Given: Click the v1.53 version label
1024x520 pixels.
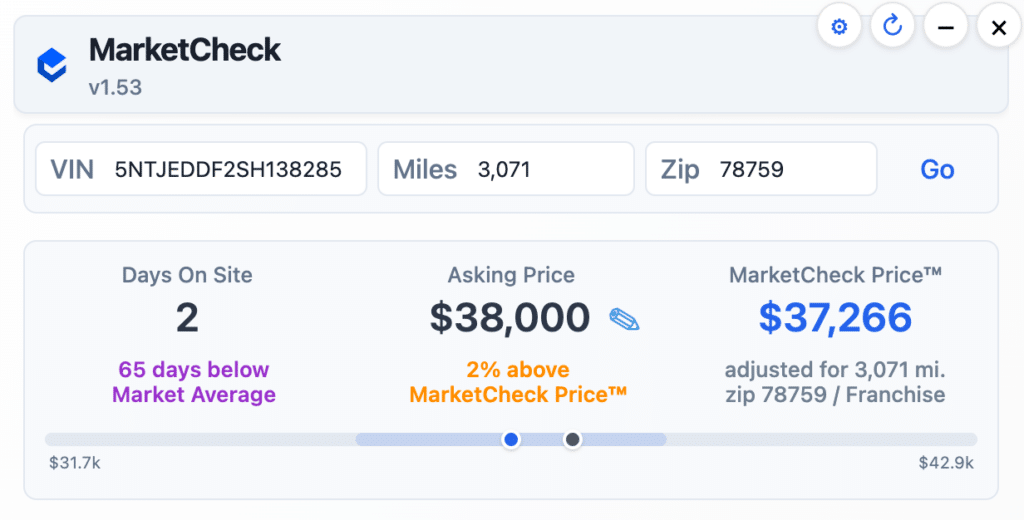Looking at the screenshot, I should pyautogui.click(x=115, y=87).
